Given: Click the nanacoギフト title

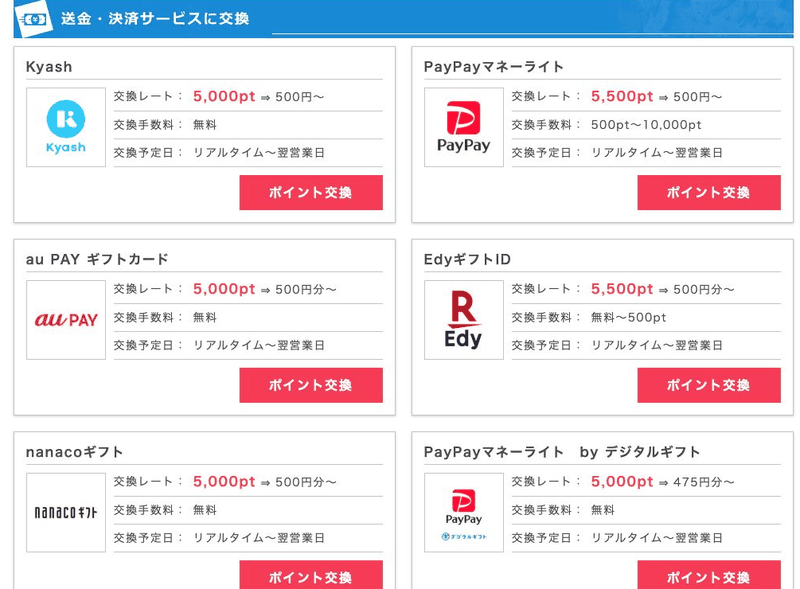Looking at the screenshot, I should (74, 452).
